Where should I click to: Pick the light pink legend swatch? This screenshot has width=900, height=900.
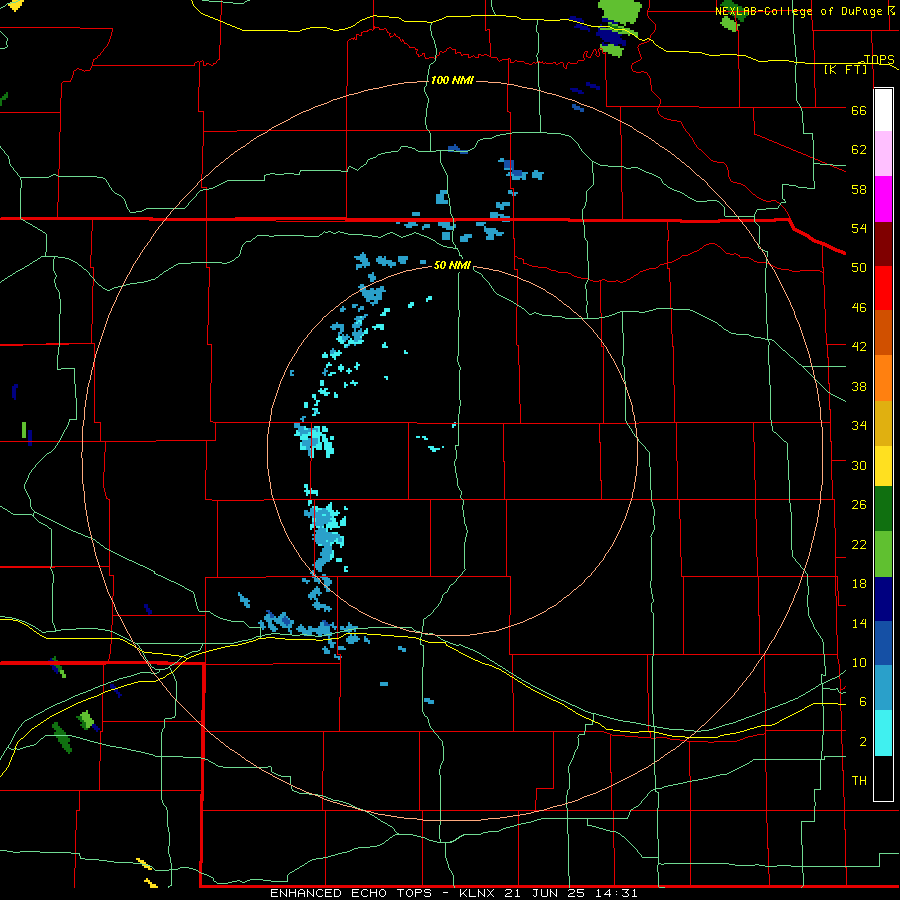[883, 153]
